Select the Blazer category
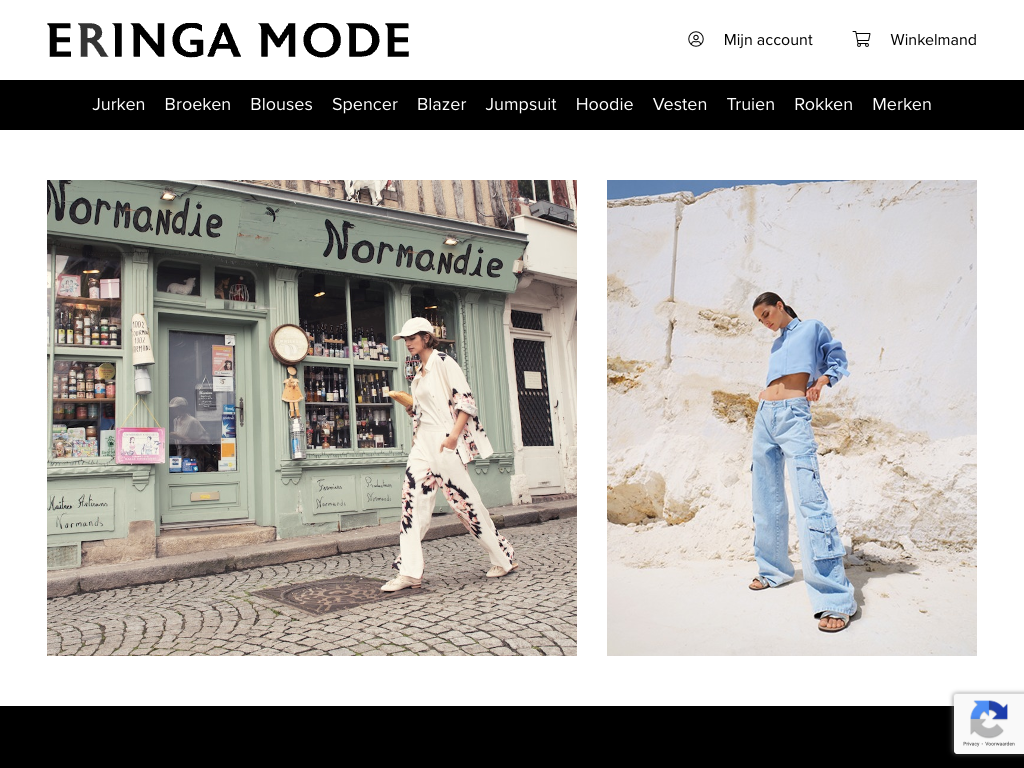The image size is (1024, 768). [441, 104]
